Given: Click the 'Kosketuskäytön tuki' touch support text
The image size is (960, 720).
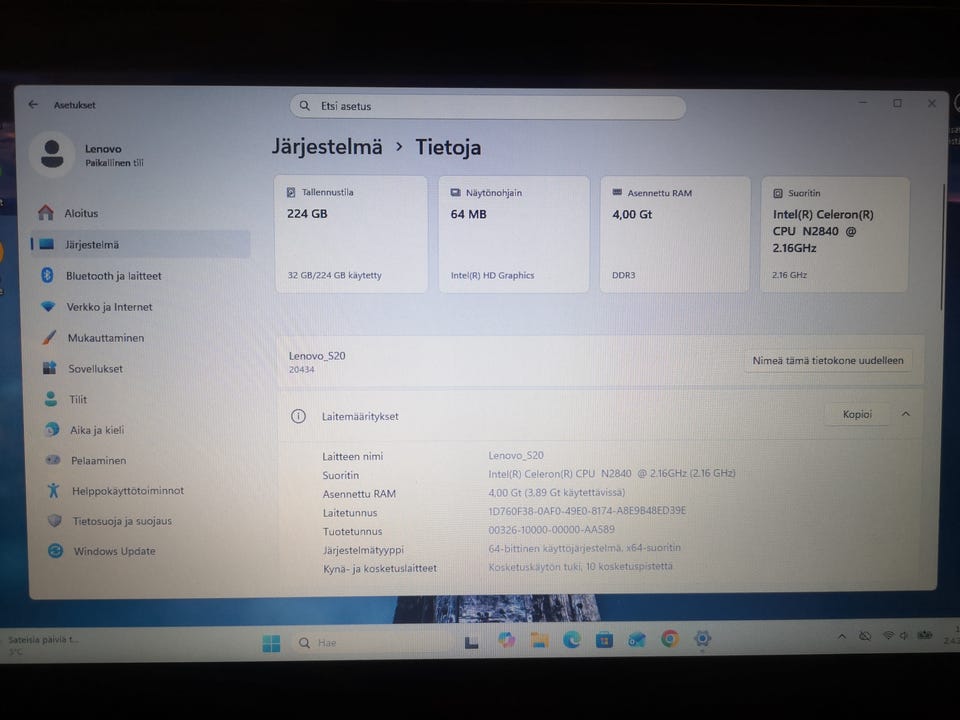Looking at the screenshot, I should coord(580,566).
